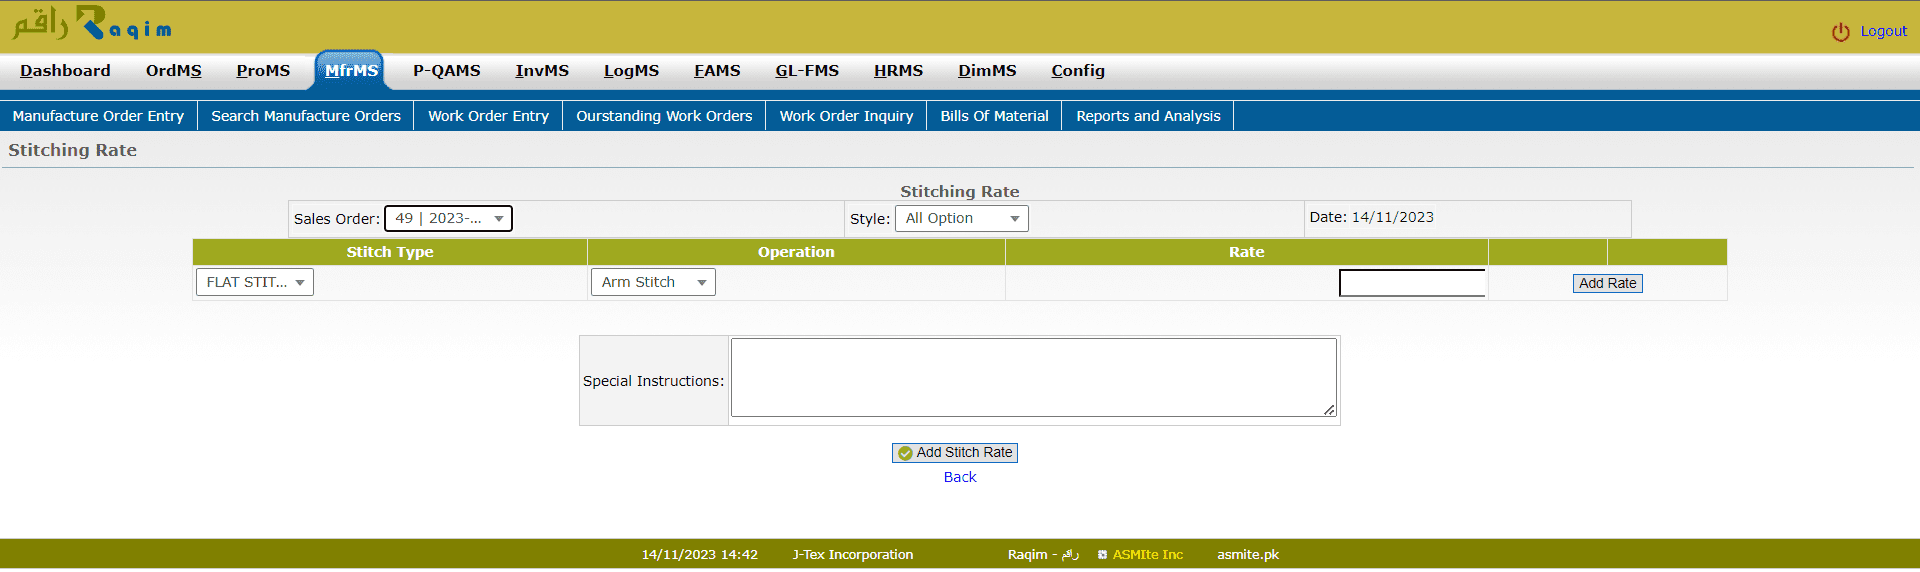1920x572 pixels.
Task: Open the Sales Order dropdown
Action: pos(448,218)
